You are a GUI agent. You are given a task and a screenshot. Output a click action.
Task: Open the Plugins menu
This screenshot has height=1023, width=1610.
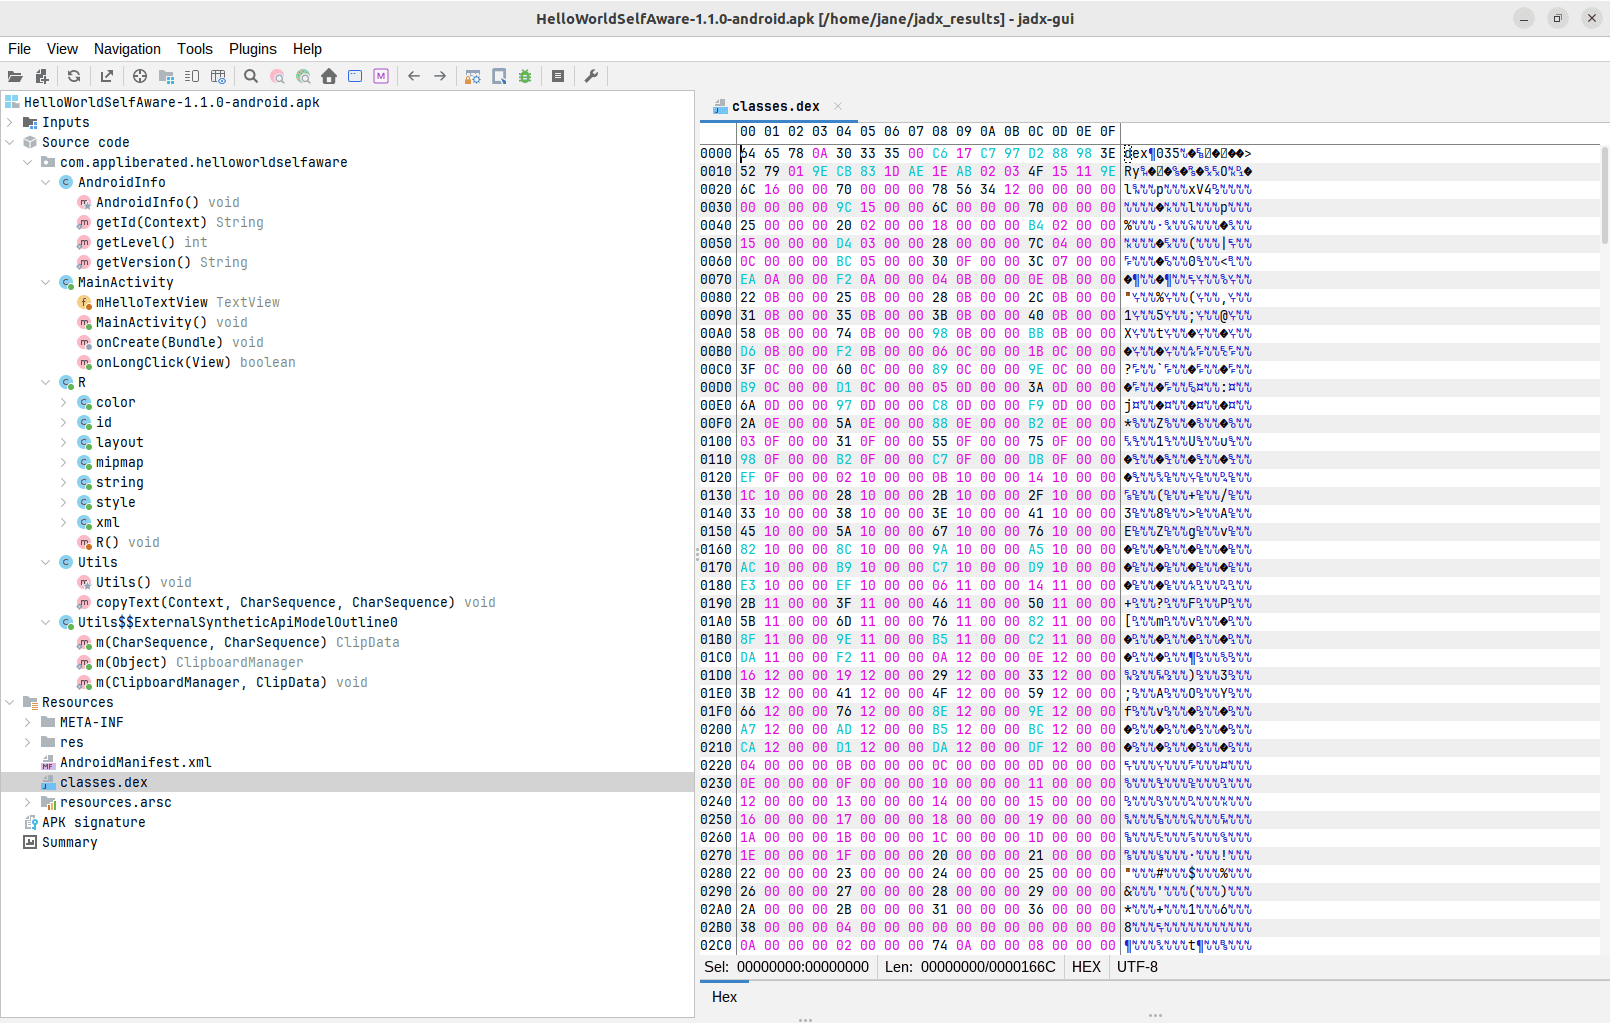click(252, 49)
